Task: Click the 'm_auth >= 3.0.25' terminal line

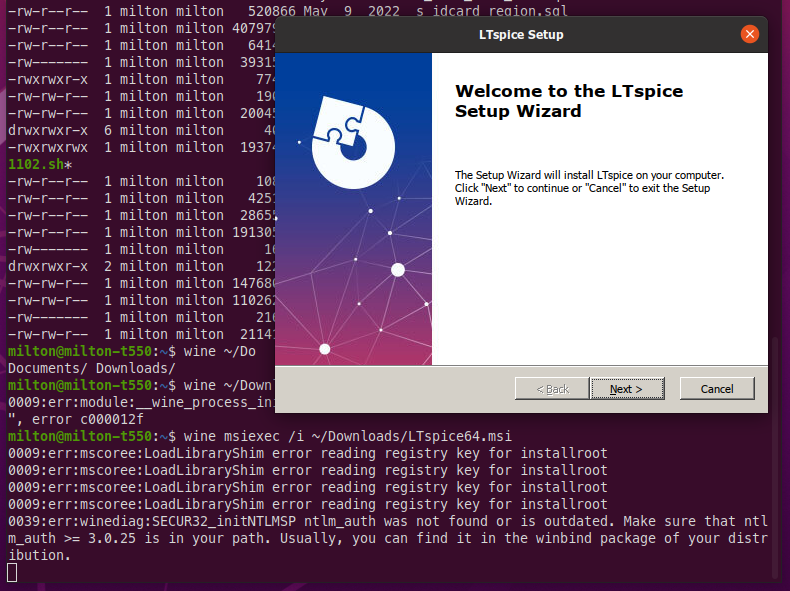Action: [x=387, y=538]
